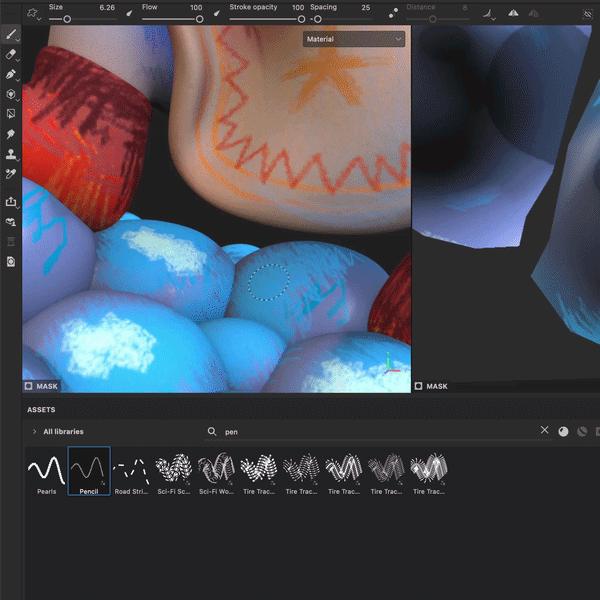Viewport: 600px width, 600px height.
Task: Select the Eraser tool
Action: 11,54
